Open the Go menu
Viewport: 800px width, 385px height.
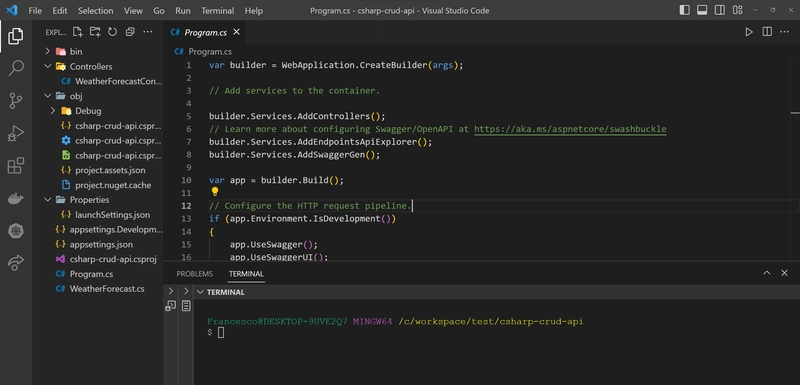[159, 10]
